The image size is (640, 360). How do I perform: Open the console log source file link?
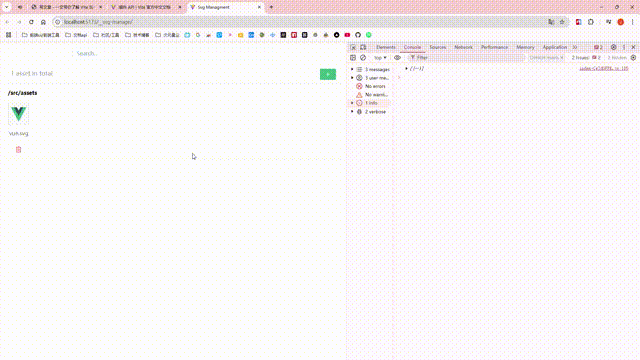[x=604, y=69]
